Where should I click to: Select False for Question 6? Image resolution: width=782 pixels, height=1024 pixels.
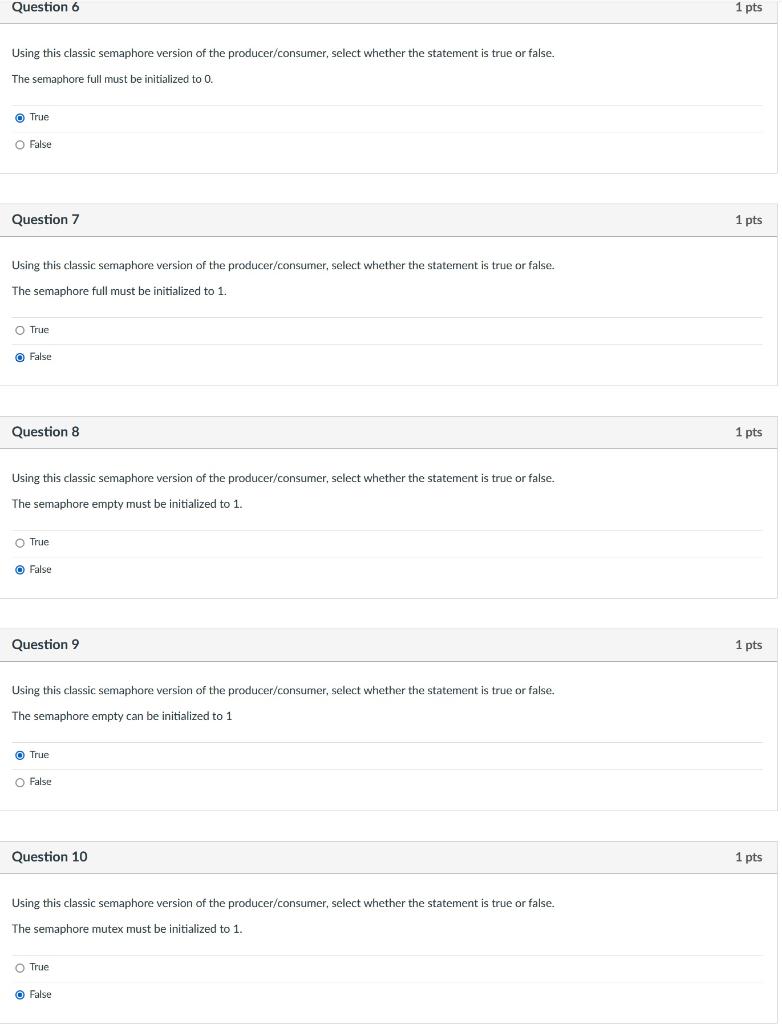click(20, 145)
